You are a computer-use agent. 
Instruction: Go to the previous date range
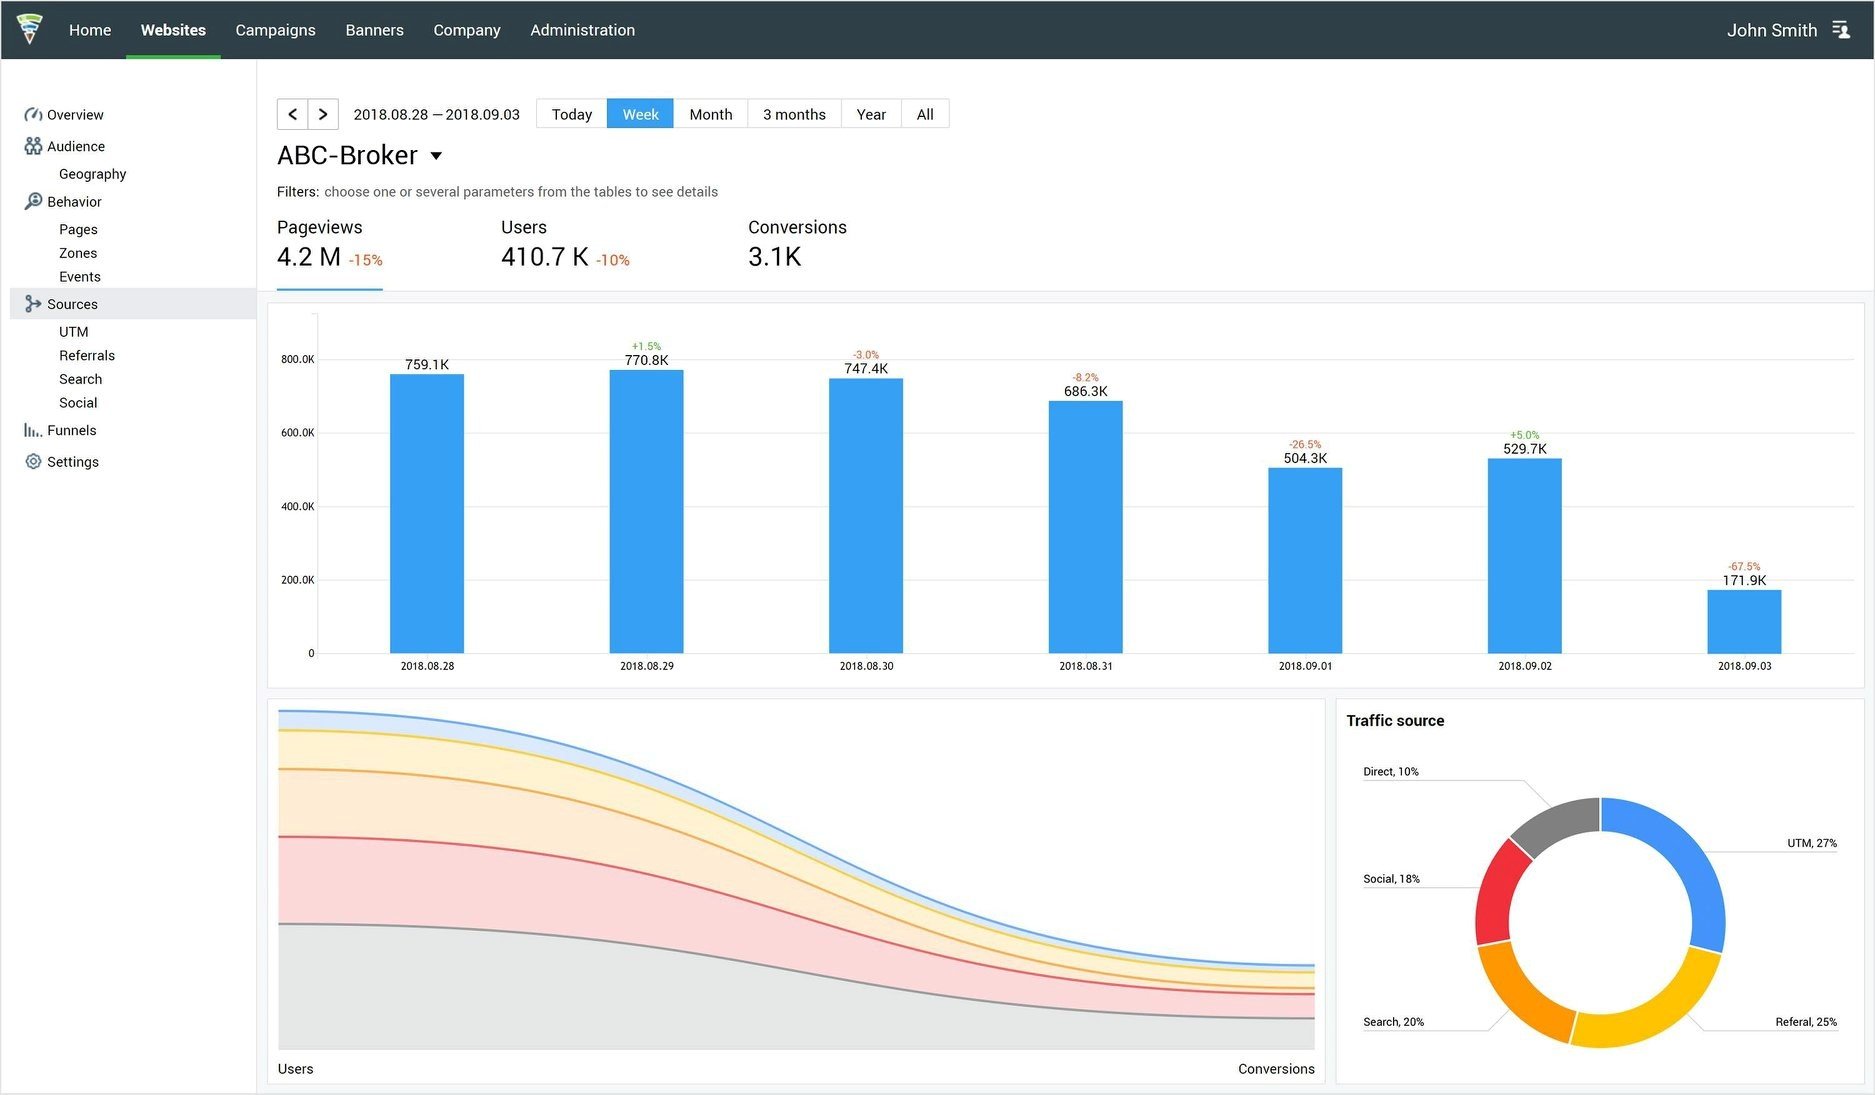tap(292, 114)
